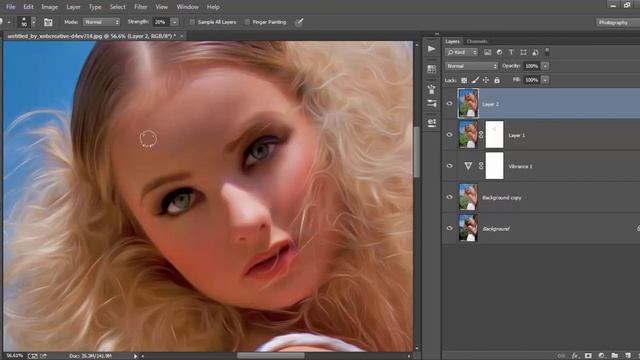640x360 pixels.
Task: Open the layer blend mode dropdown
Action: [x=471, y=66]
